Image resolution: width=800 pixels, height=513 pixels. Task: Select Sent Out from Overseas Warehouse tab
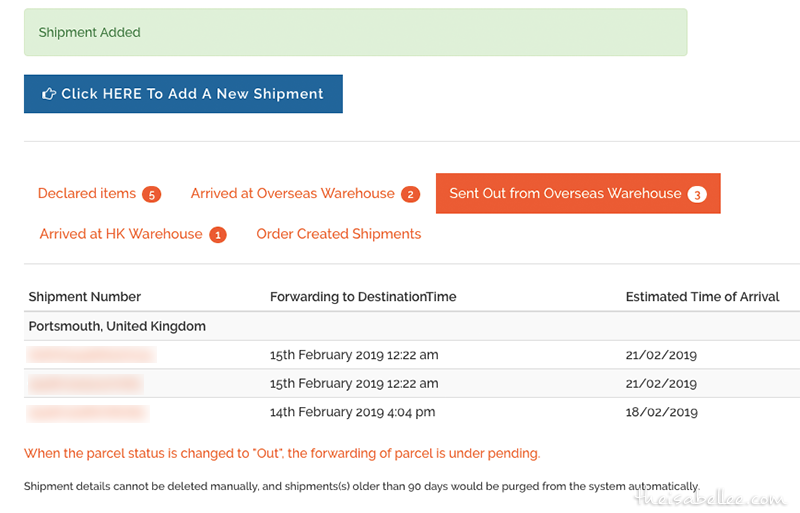[x=578, y=193]
